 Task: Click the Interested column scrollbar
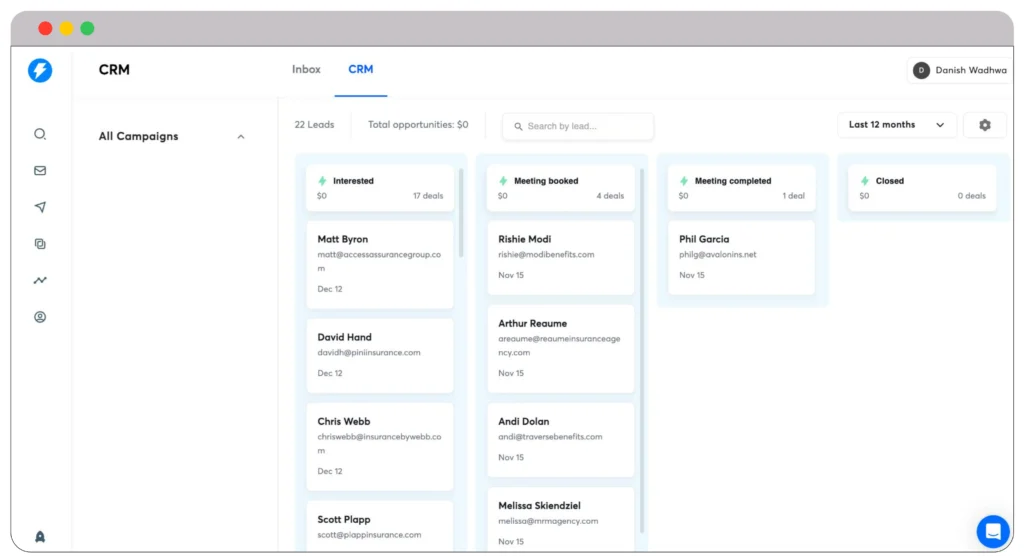pyautogui.click(x=461, y=212)
